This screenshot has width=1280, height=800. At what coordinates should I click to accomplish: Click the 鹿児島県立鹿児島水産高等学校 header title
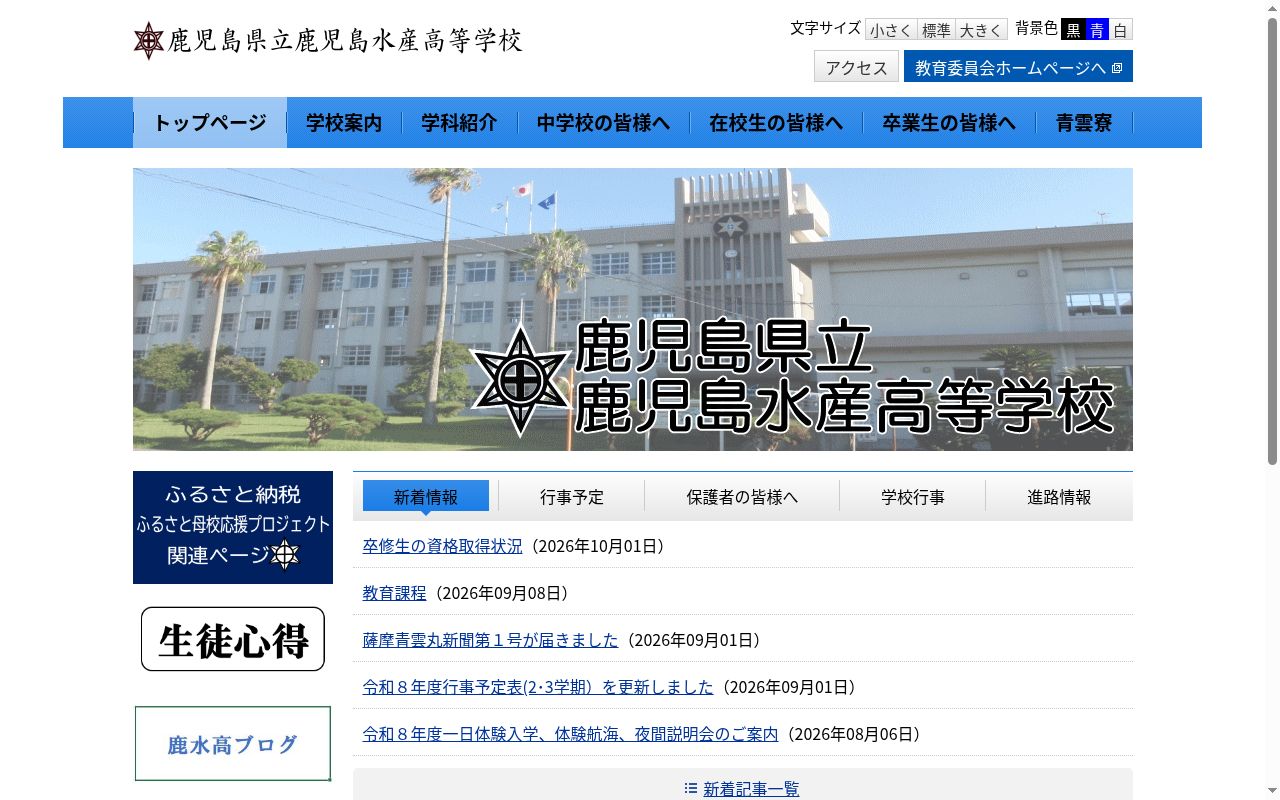[x=345, y=41]
